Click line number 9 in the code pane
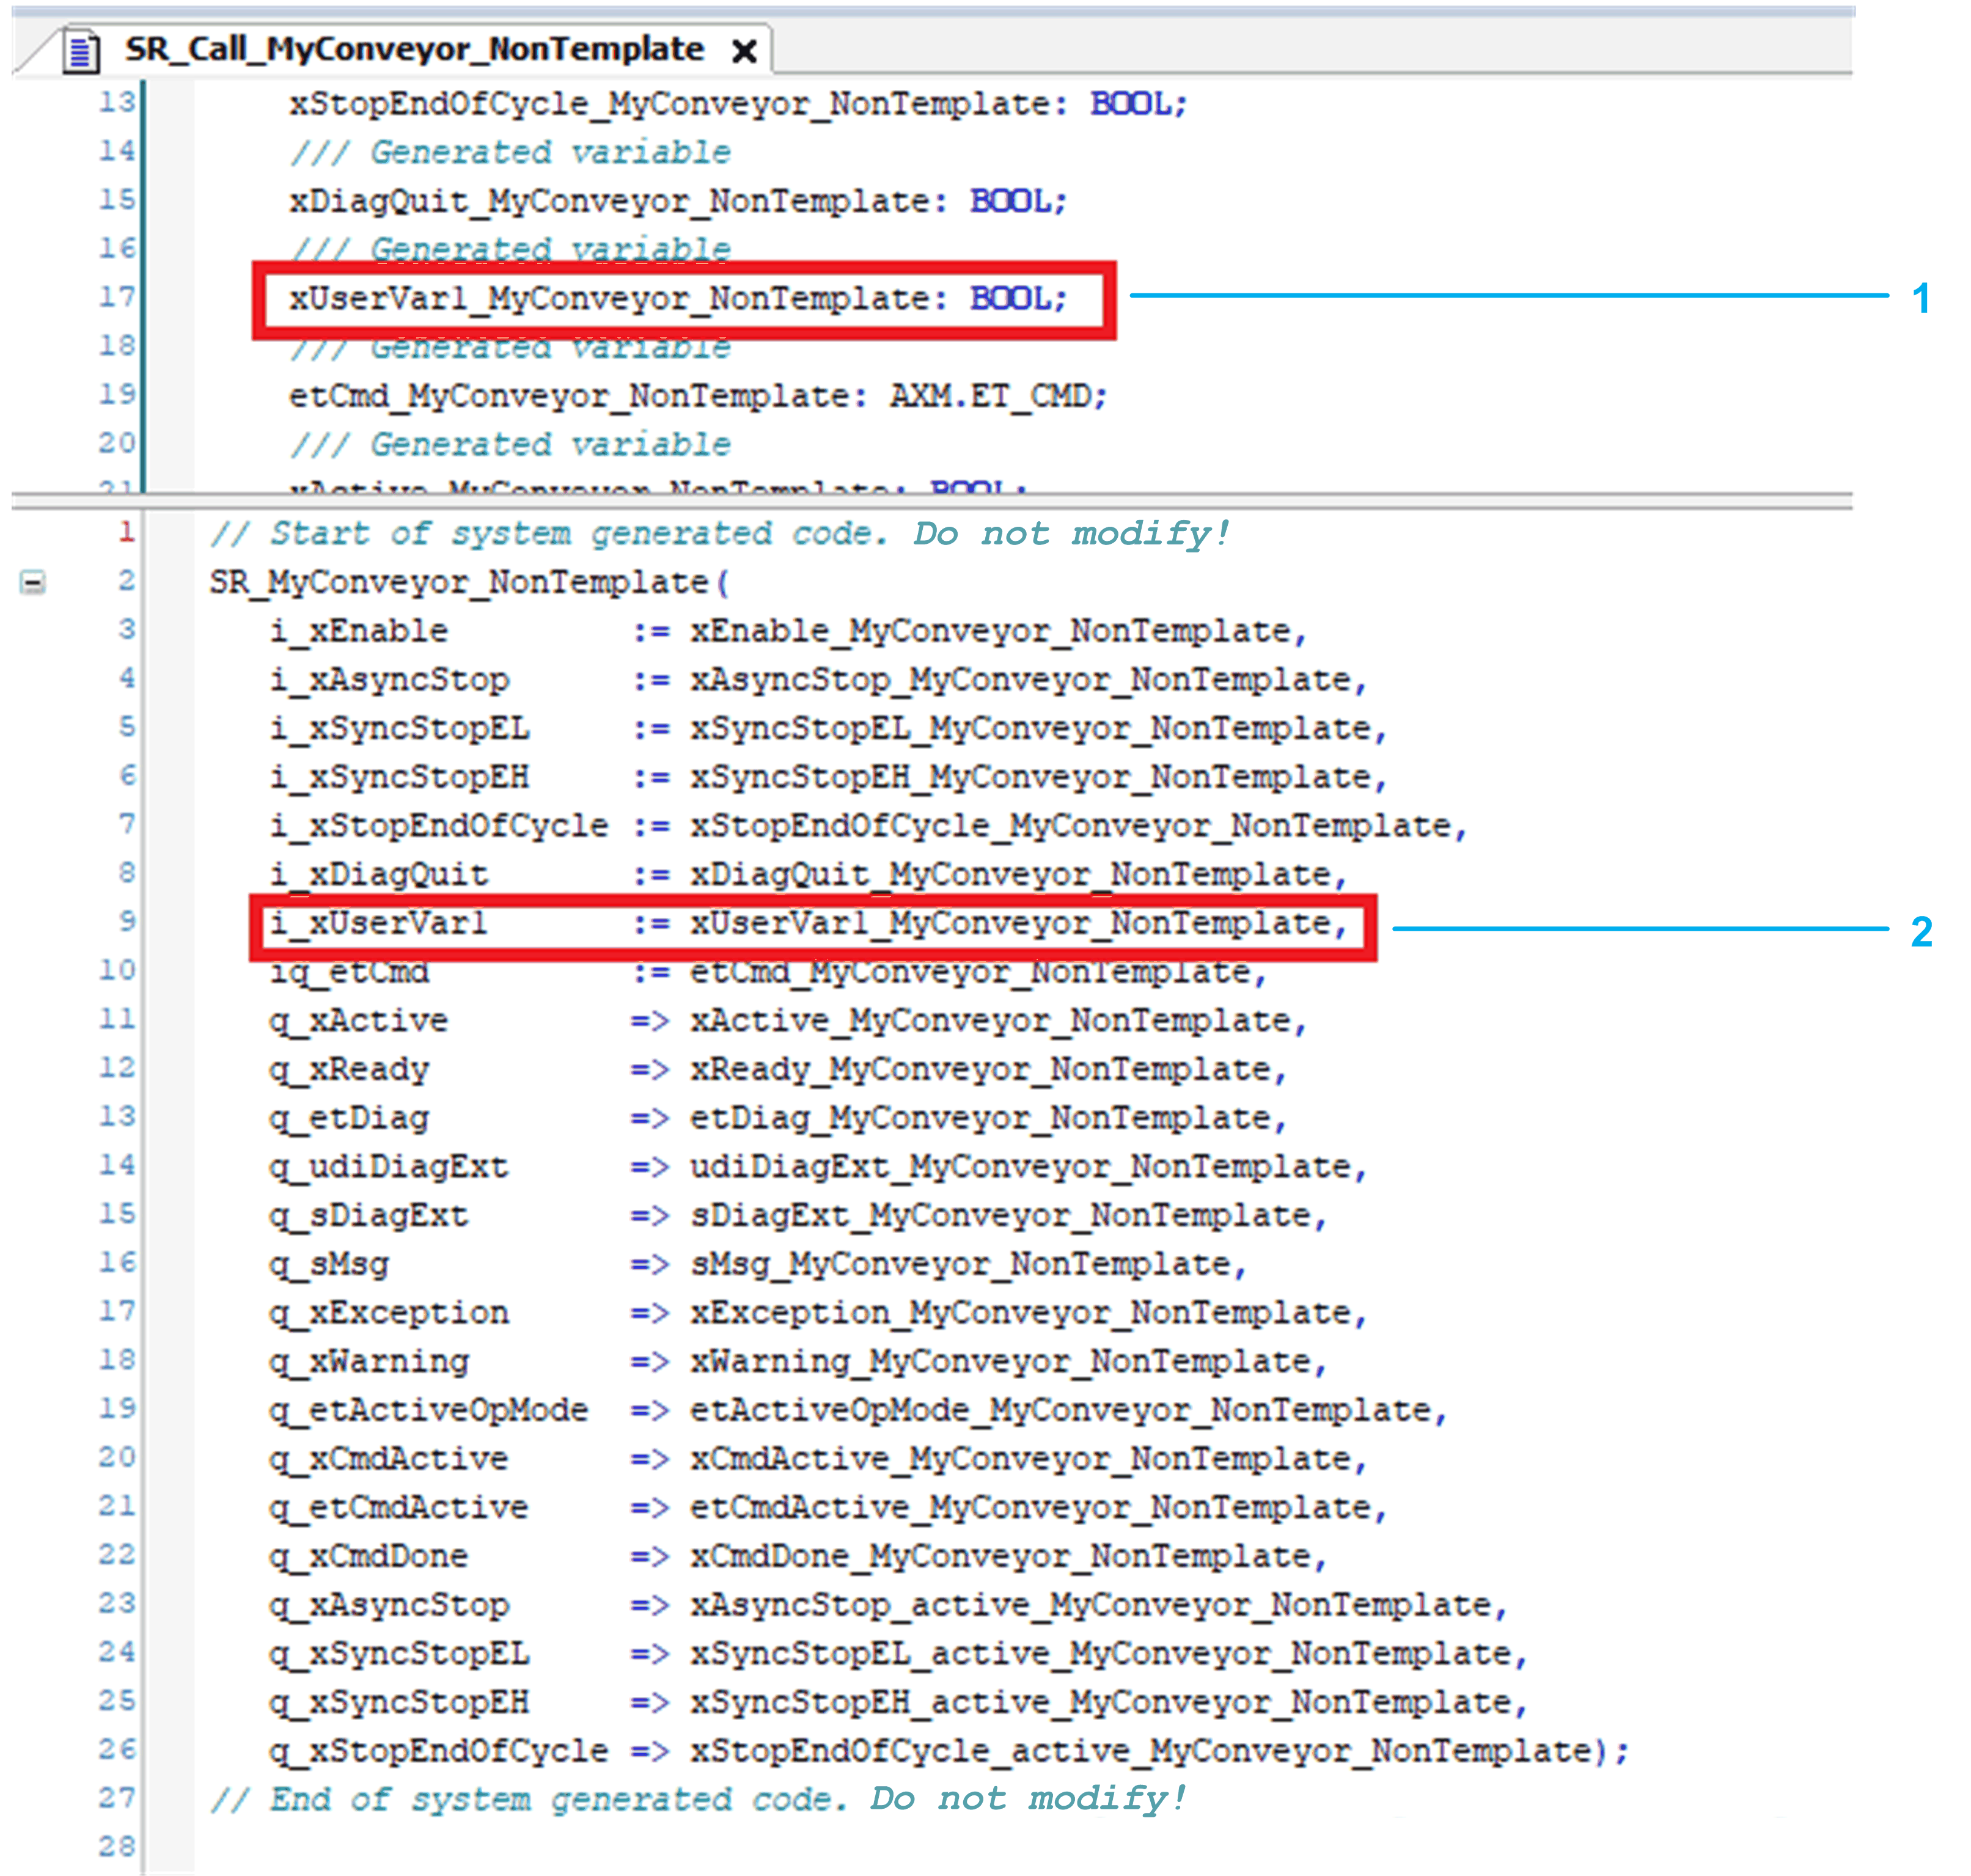The image size is (1971, 1876). coord(127,921)
